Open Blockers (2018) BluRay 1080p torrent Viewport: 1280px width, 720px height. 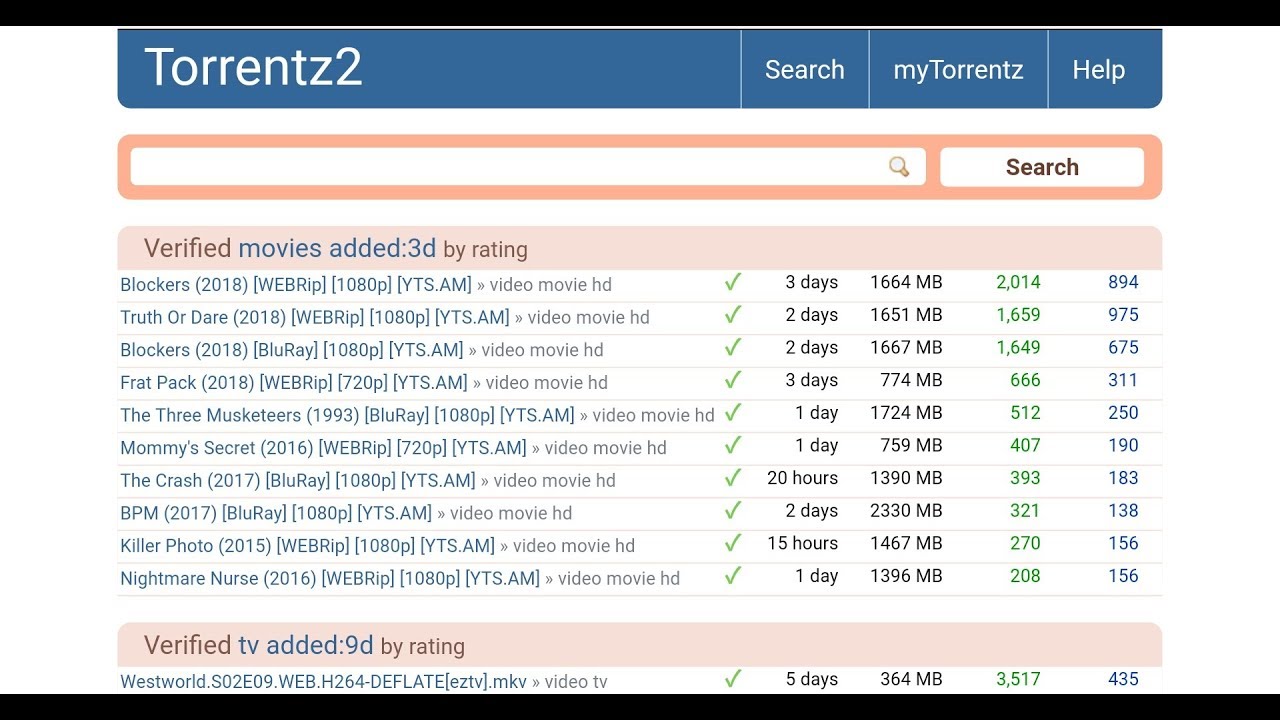[292, 350]
